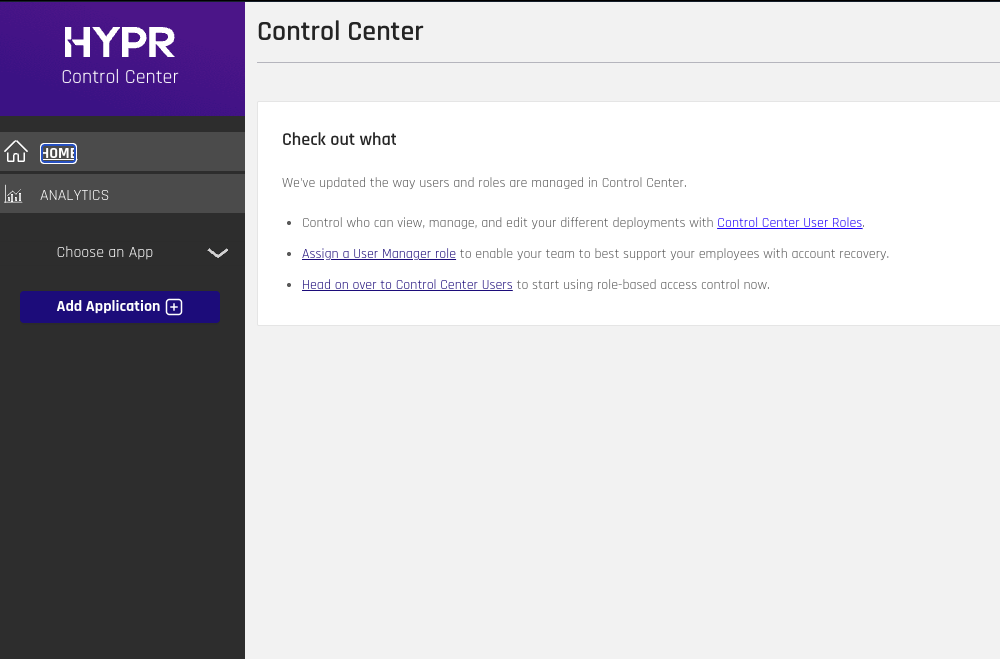Click the Check out what card heading
The width and height of the screenshot is (1000, 659).
pyautogui.click(x=339, y=139)
